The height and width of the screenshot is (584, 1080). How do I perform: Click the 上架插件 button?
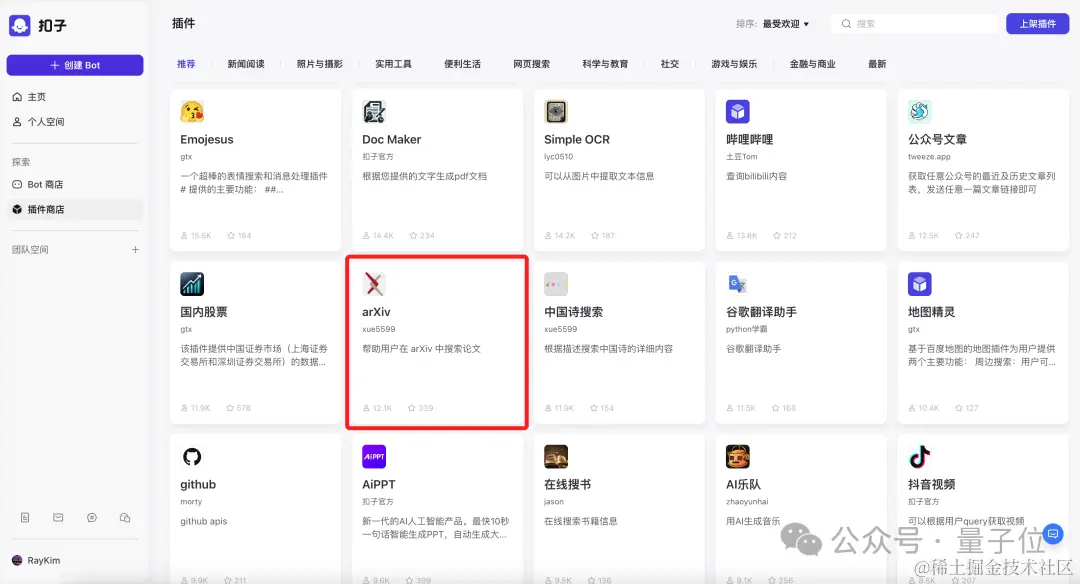pyautogui.click(x=1037, y=24)
